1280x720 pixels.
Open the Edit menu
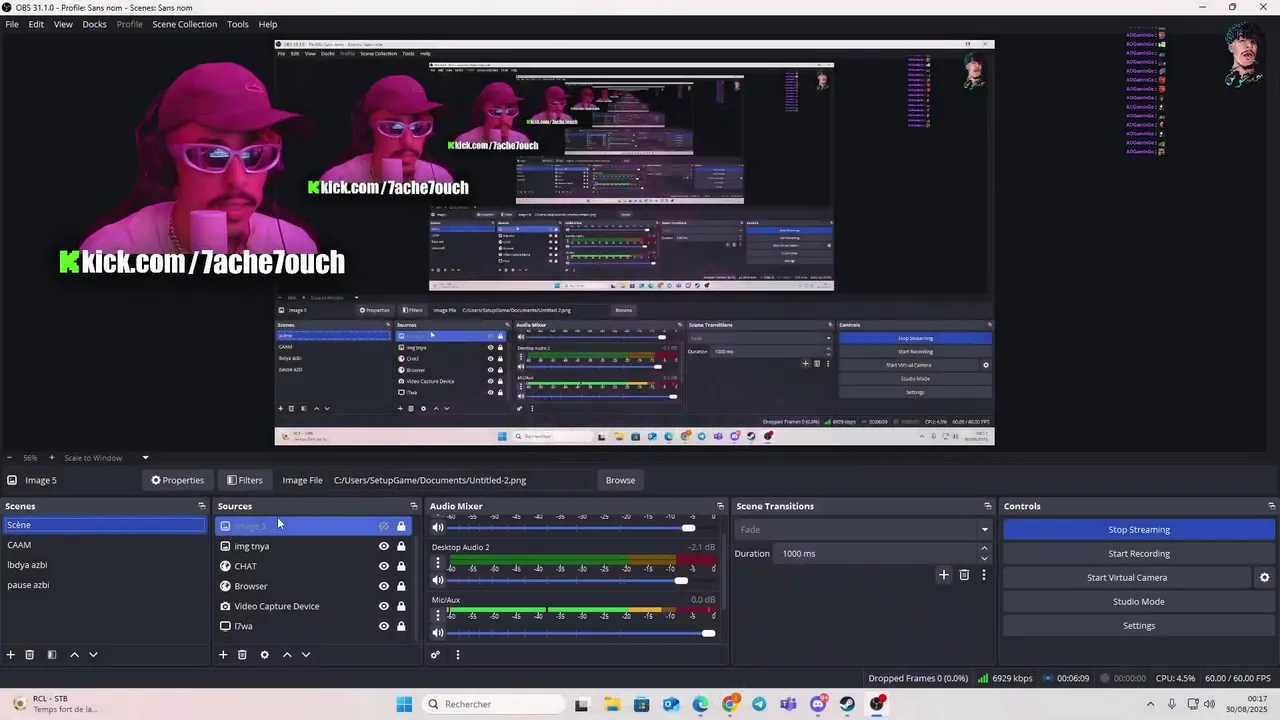coord(36,24)
